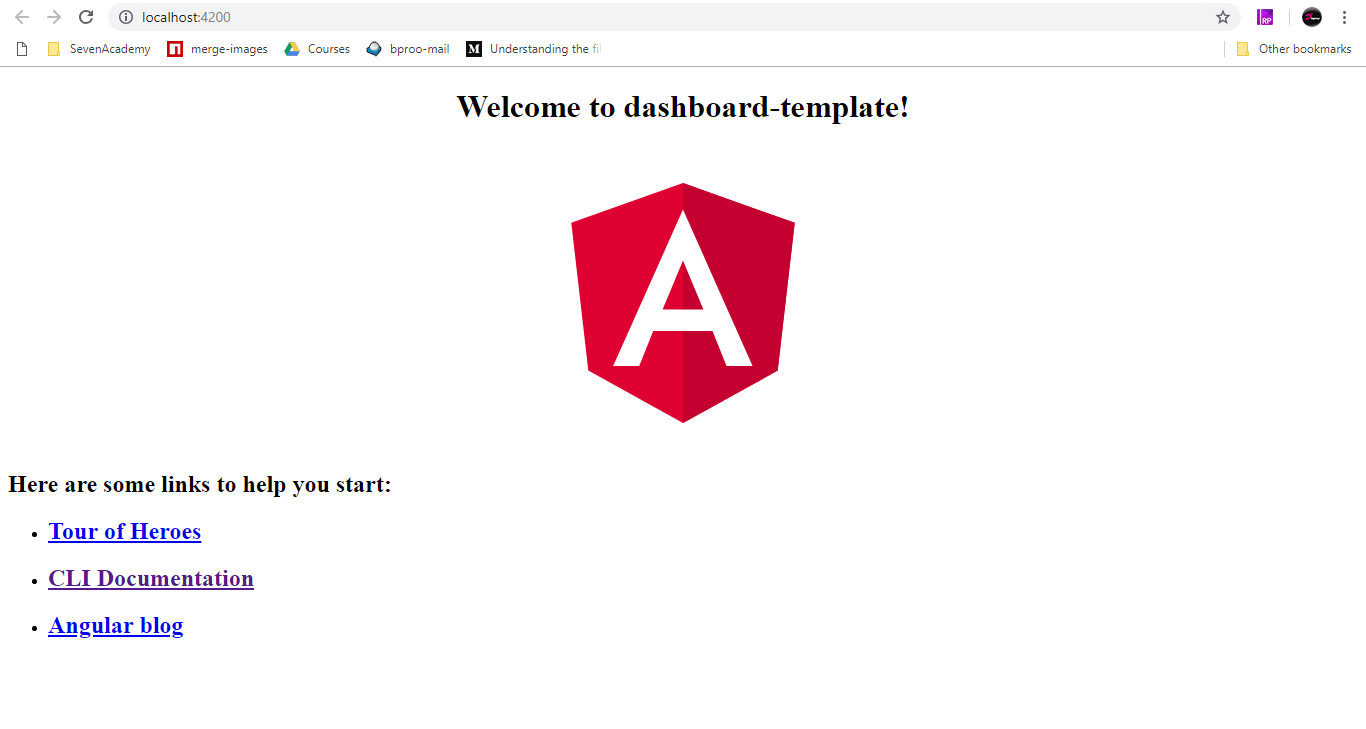Expand the SevenAcademy bookmarks folder
1366x729 pixels.
coord(99,49)
